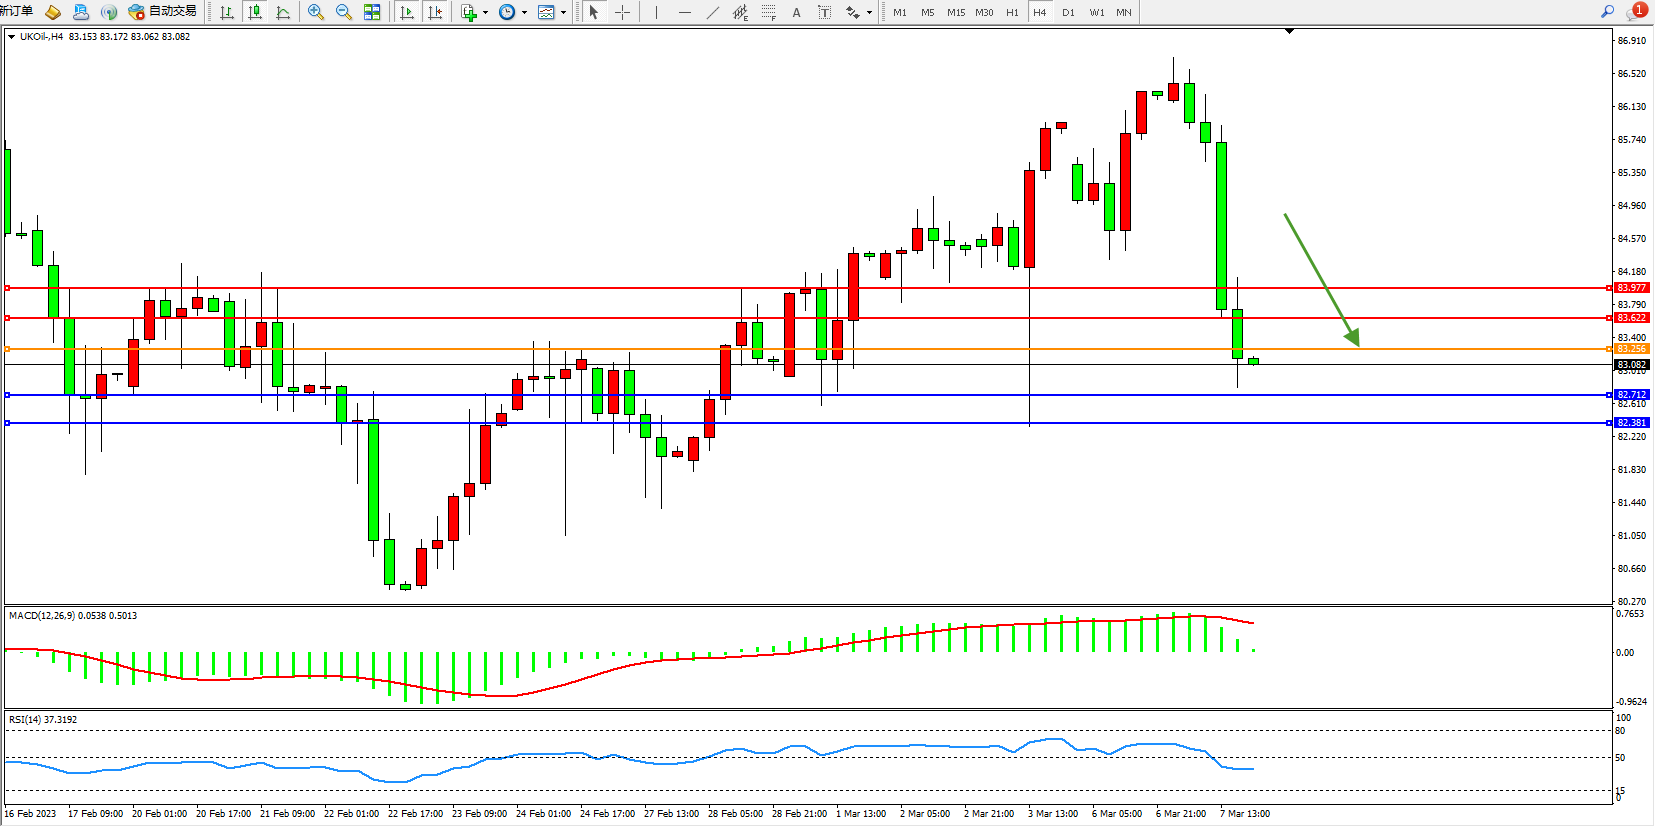Image resolution: width=1655 pixels, height=827 pixels.
Task: Click the 自动交易 auto trading button
Action: [163, 12]
